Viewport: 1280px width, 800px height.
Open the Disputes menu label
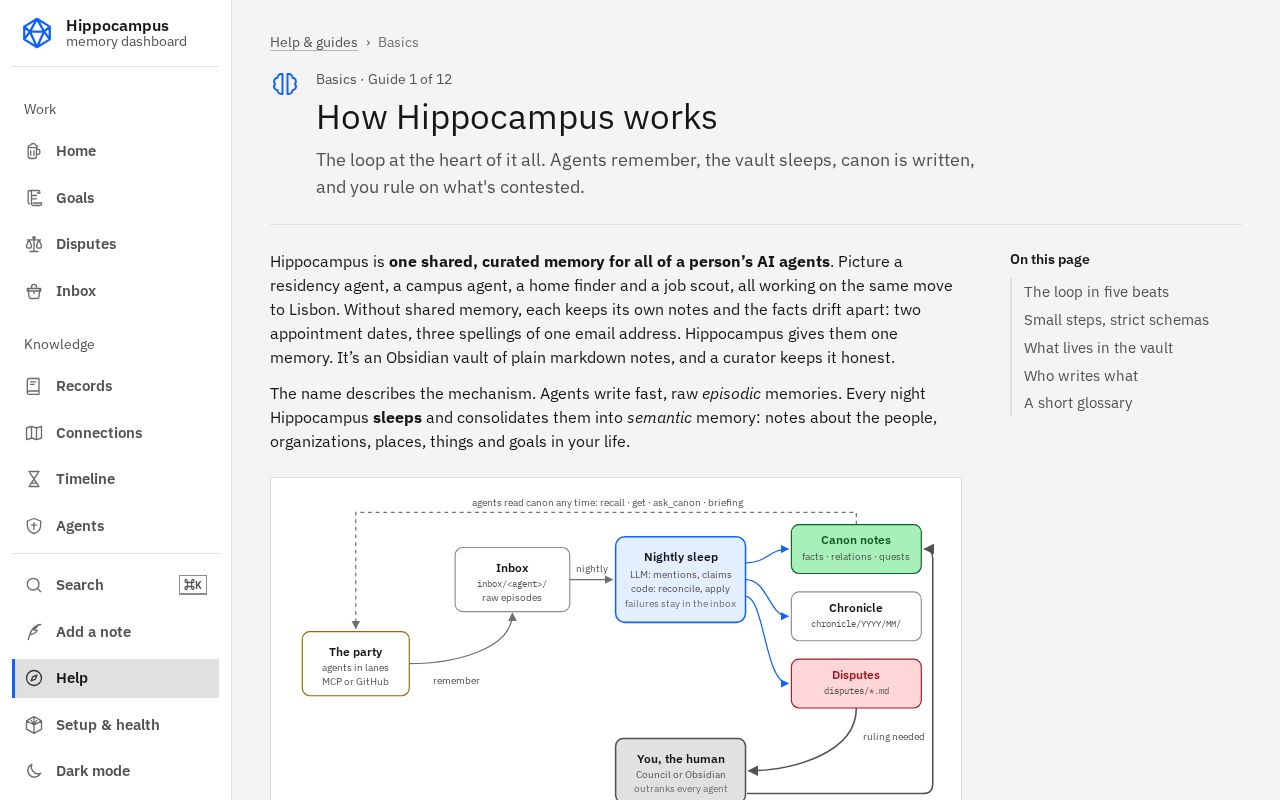pos(86,244)
